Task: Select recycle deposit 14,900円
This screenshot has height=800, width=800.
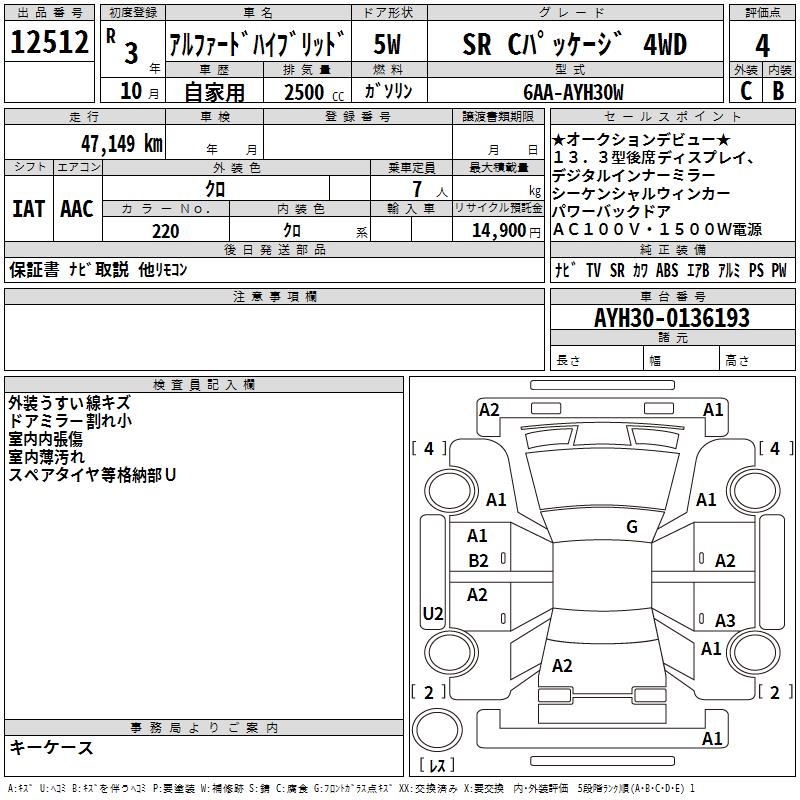Action: [x=506, y=231]
